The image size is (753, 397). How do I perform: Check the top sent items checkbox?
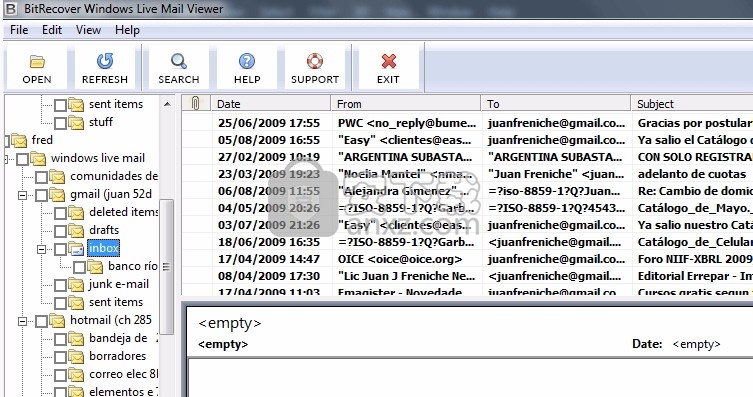click(61, 105)
